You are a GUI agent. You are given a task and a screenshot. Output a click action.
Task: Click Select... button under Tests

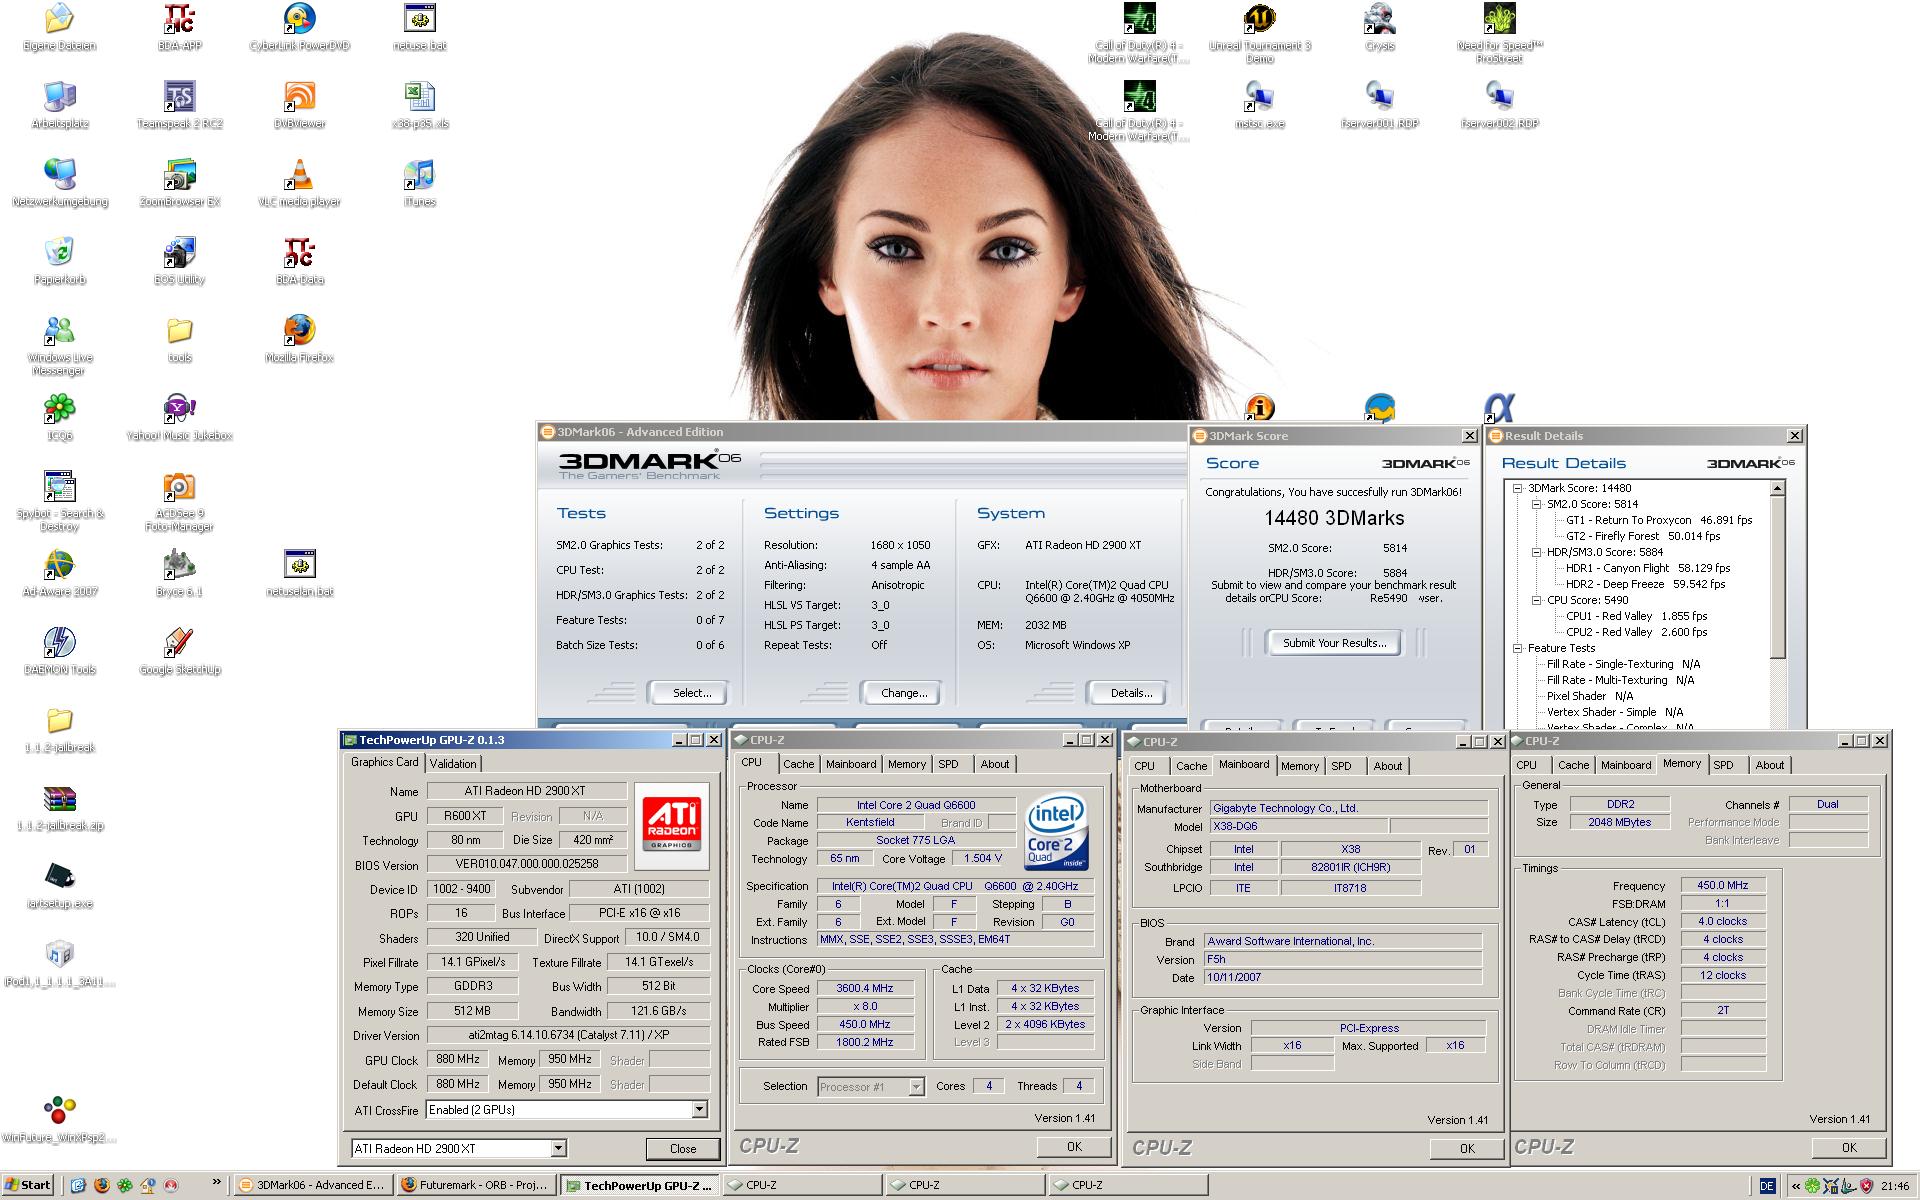(691, 693)
